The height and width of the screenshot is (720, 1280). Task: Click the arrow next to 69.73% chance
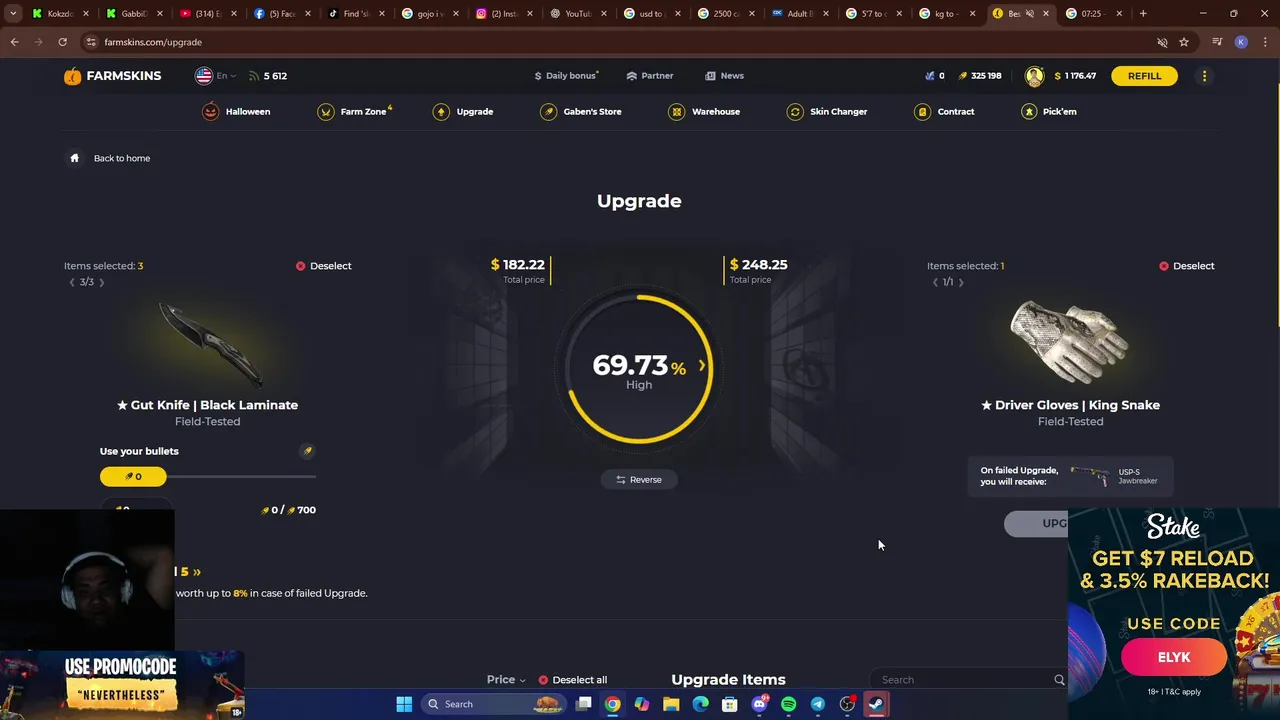point(701,366)
